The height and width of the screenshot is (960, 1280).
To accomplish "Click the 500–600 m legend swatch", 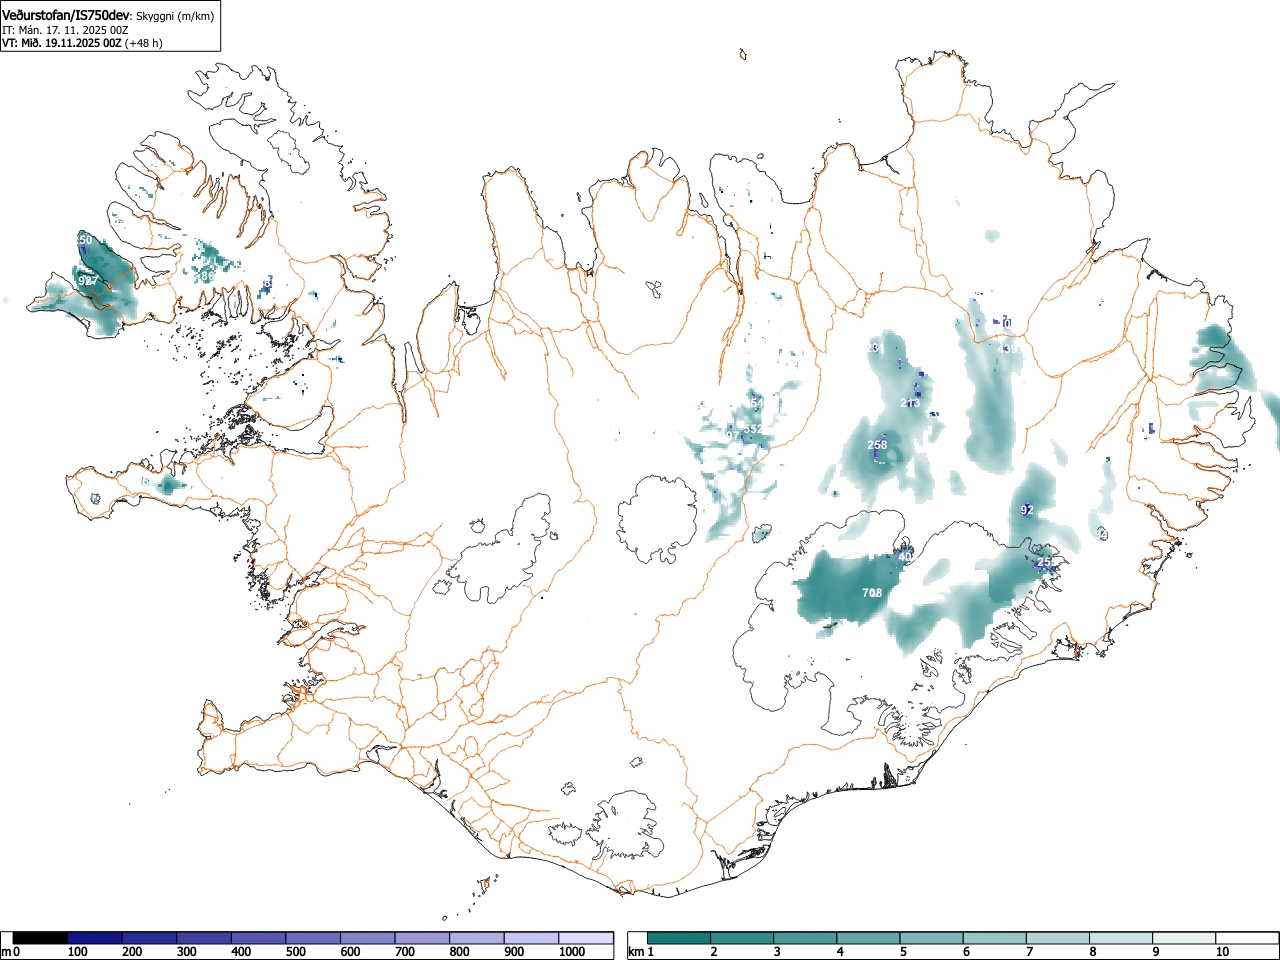I will 313,938.
